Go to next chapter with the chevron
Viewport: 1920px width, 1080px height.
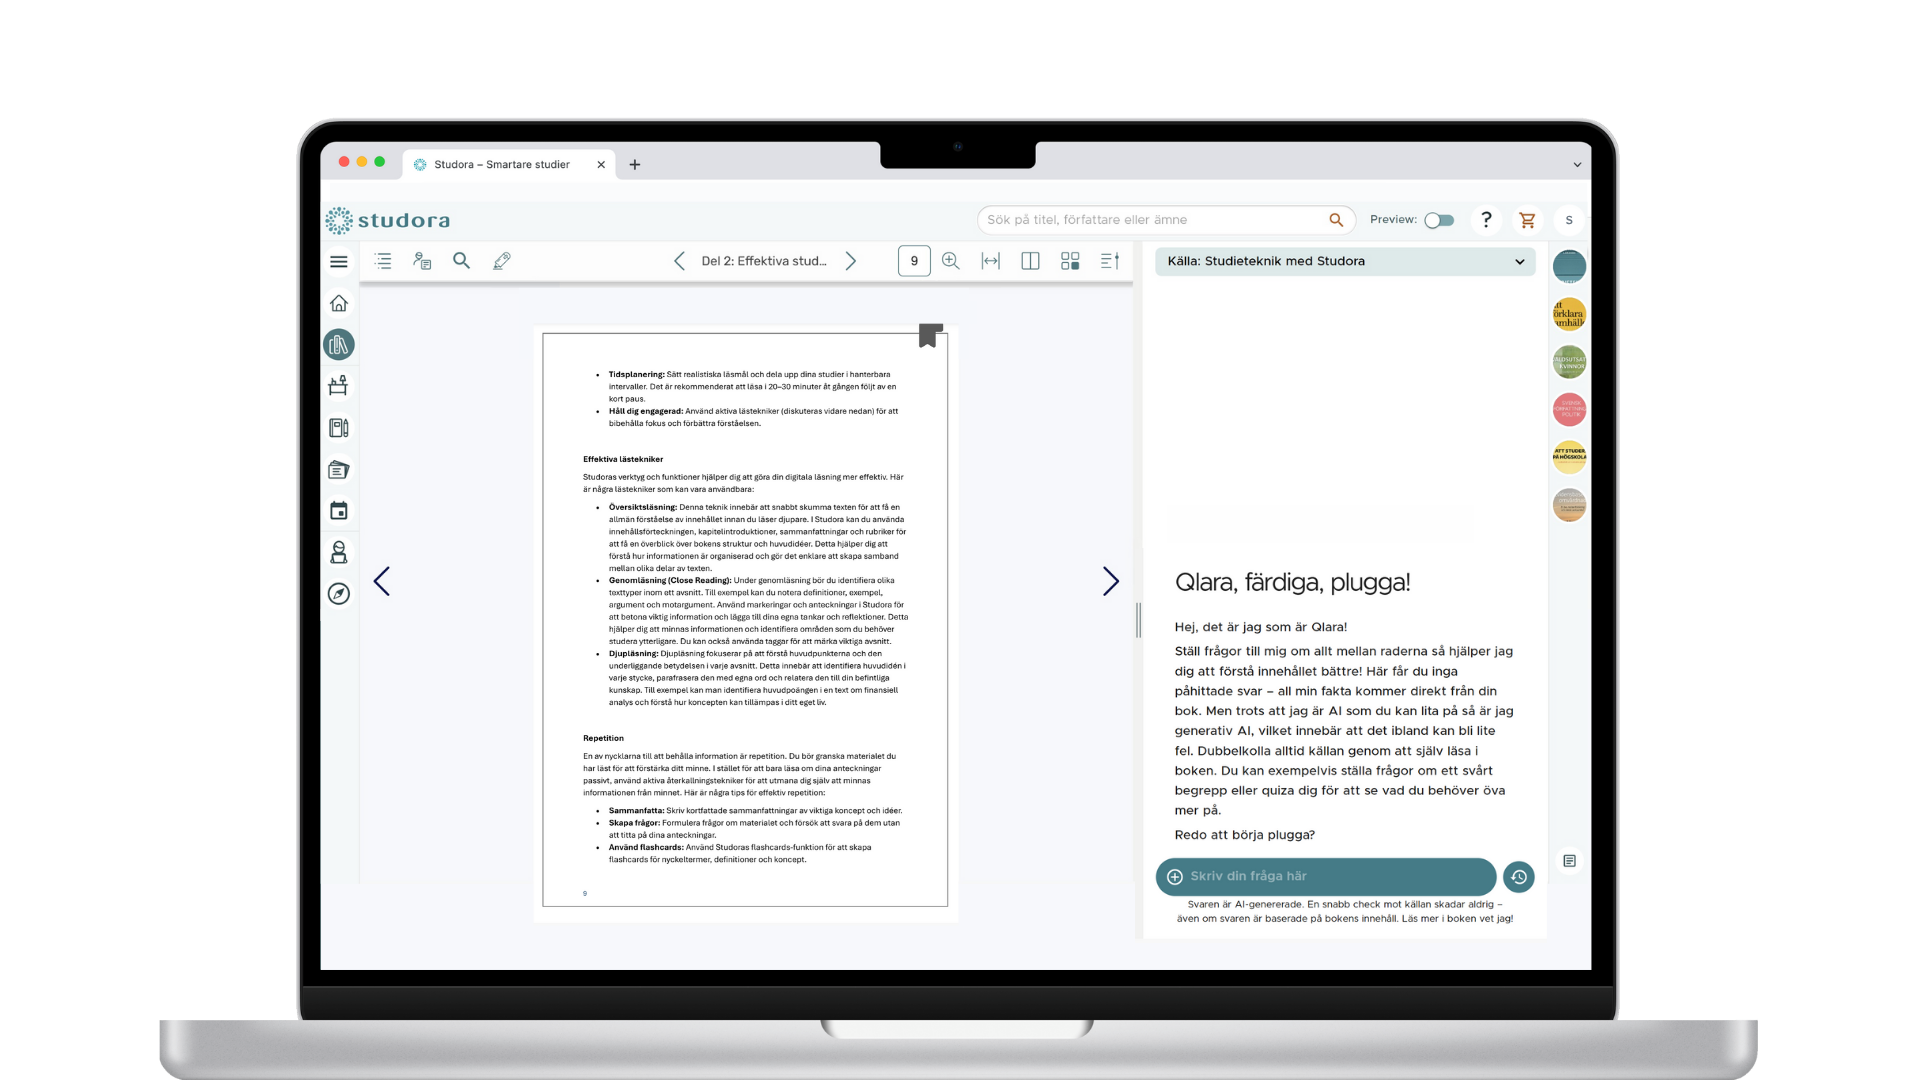point(851,261)
